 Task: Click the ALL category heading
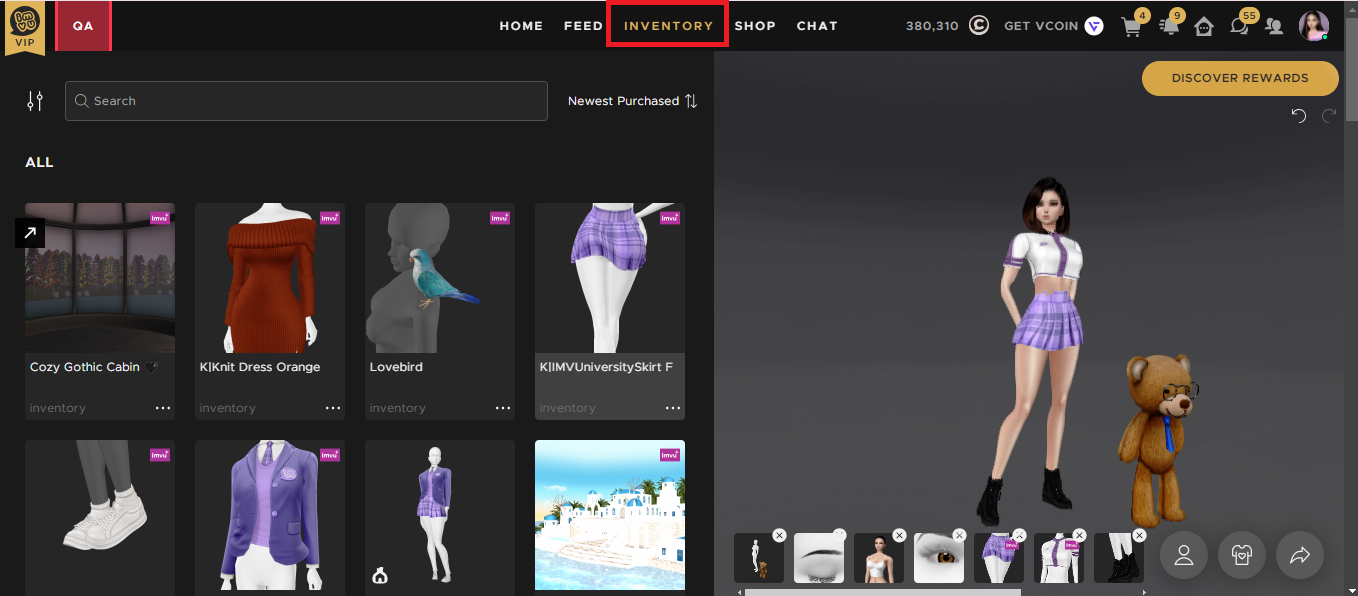coord(39,162)
